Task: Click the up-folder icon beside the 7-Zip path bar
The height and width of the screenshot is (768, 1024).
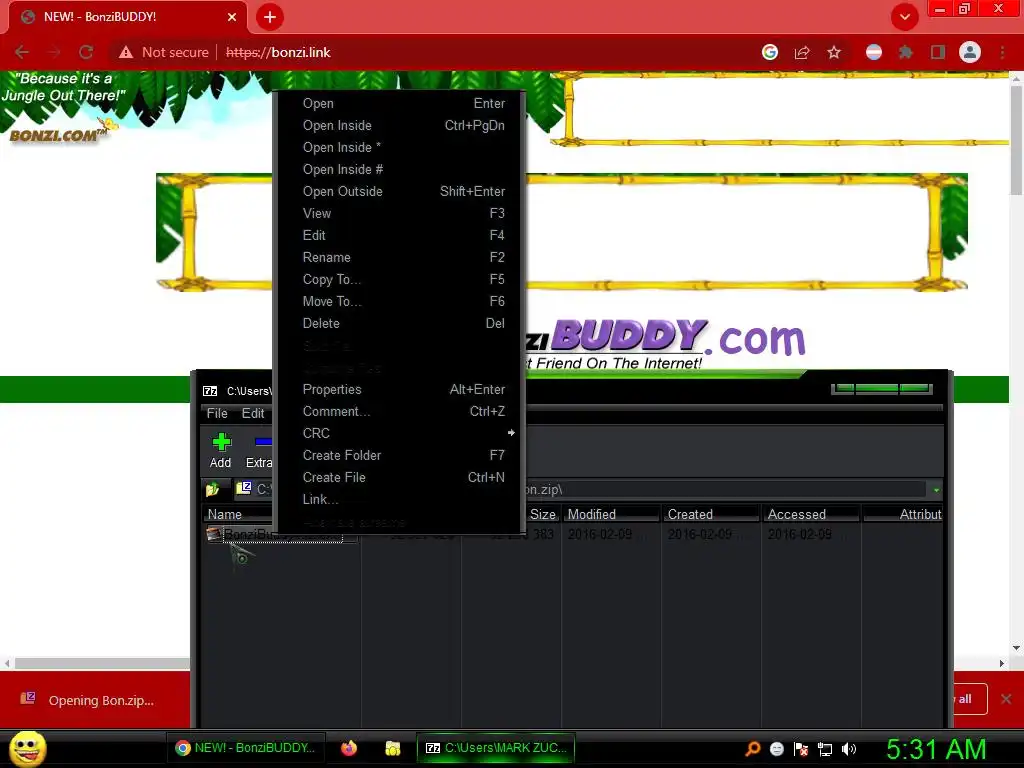Action: point(212,489)
